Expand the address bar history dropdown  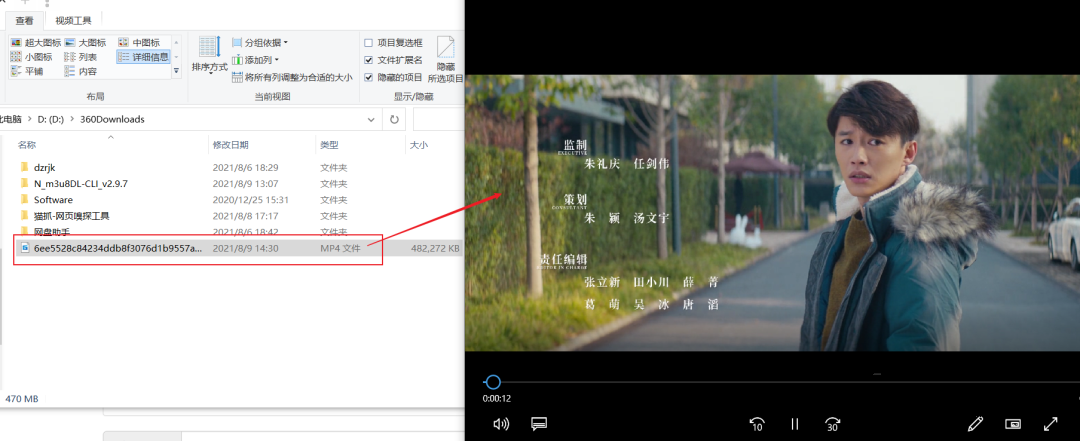(371, 119)
